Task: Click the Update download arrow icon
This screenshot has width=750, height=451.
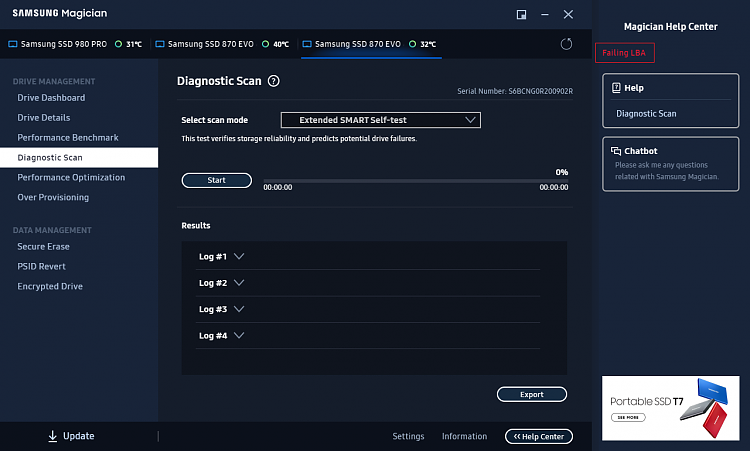Action: pos(53,436)
